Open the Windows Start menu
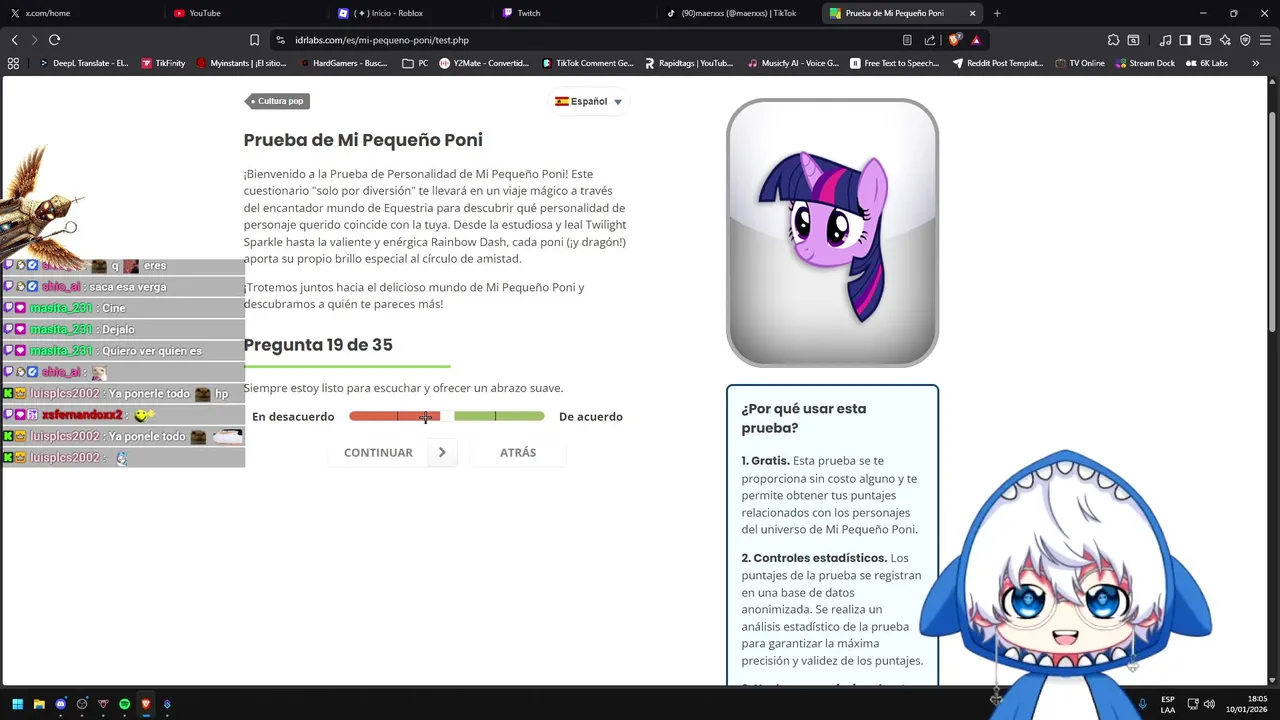 [x=17, y=704]
